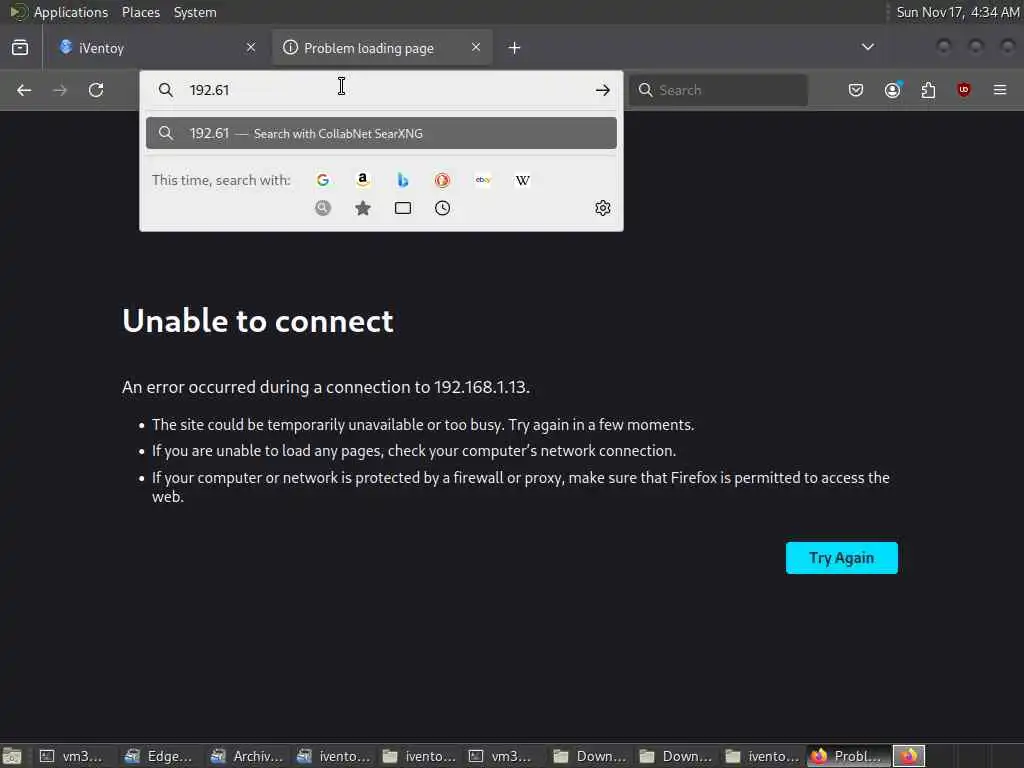Screen dimensions: 1024x768
Task: Search this time with Amazon
Action: click(362, 180)
